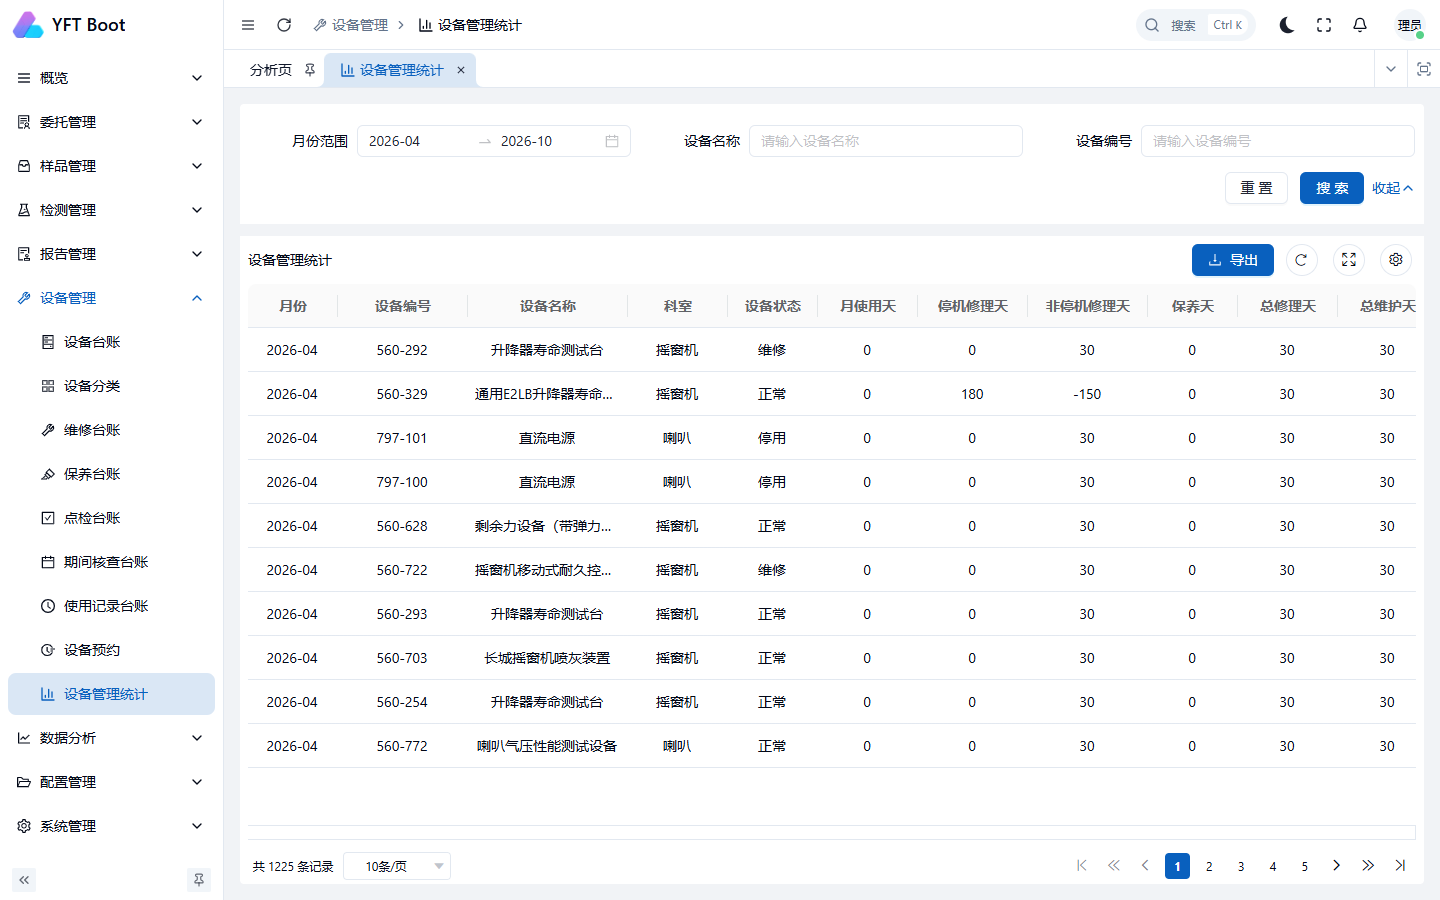Open the 10条/页 page size dropdown
The height and width of the screenshot is (900, 1440).
(397, 866)
